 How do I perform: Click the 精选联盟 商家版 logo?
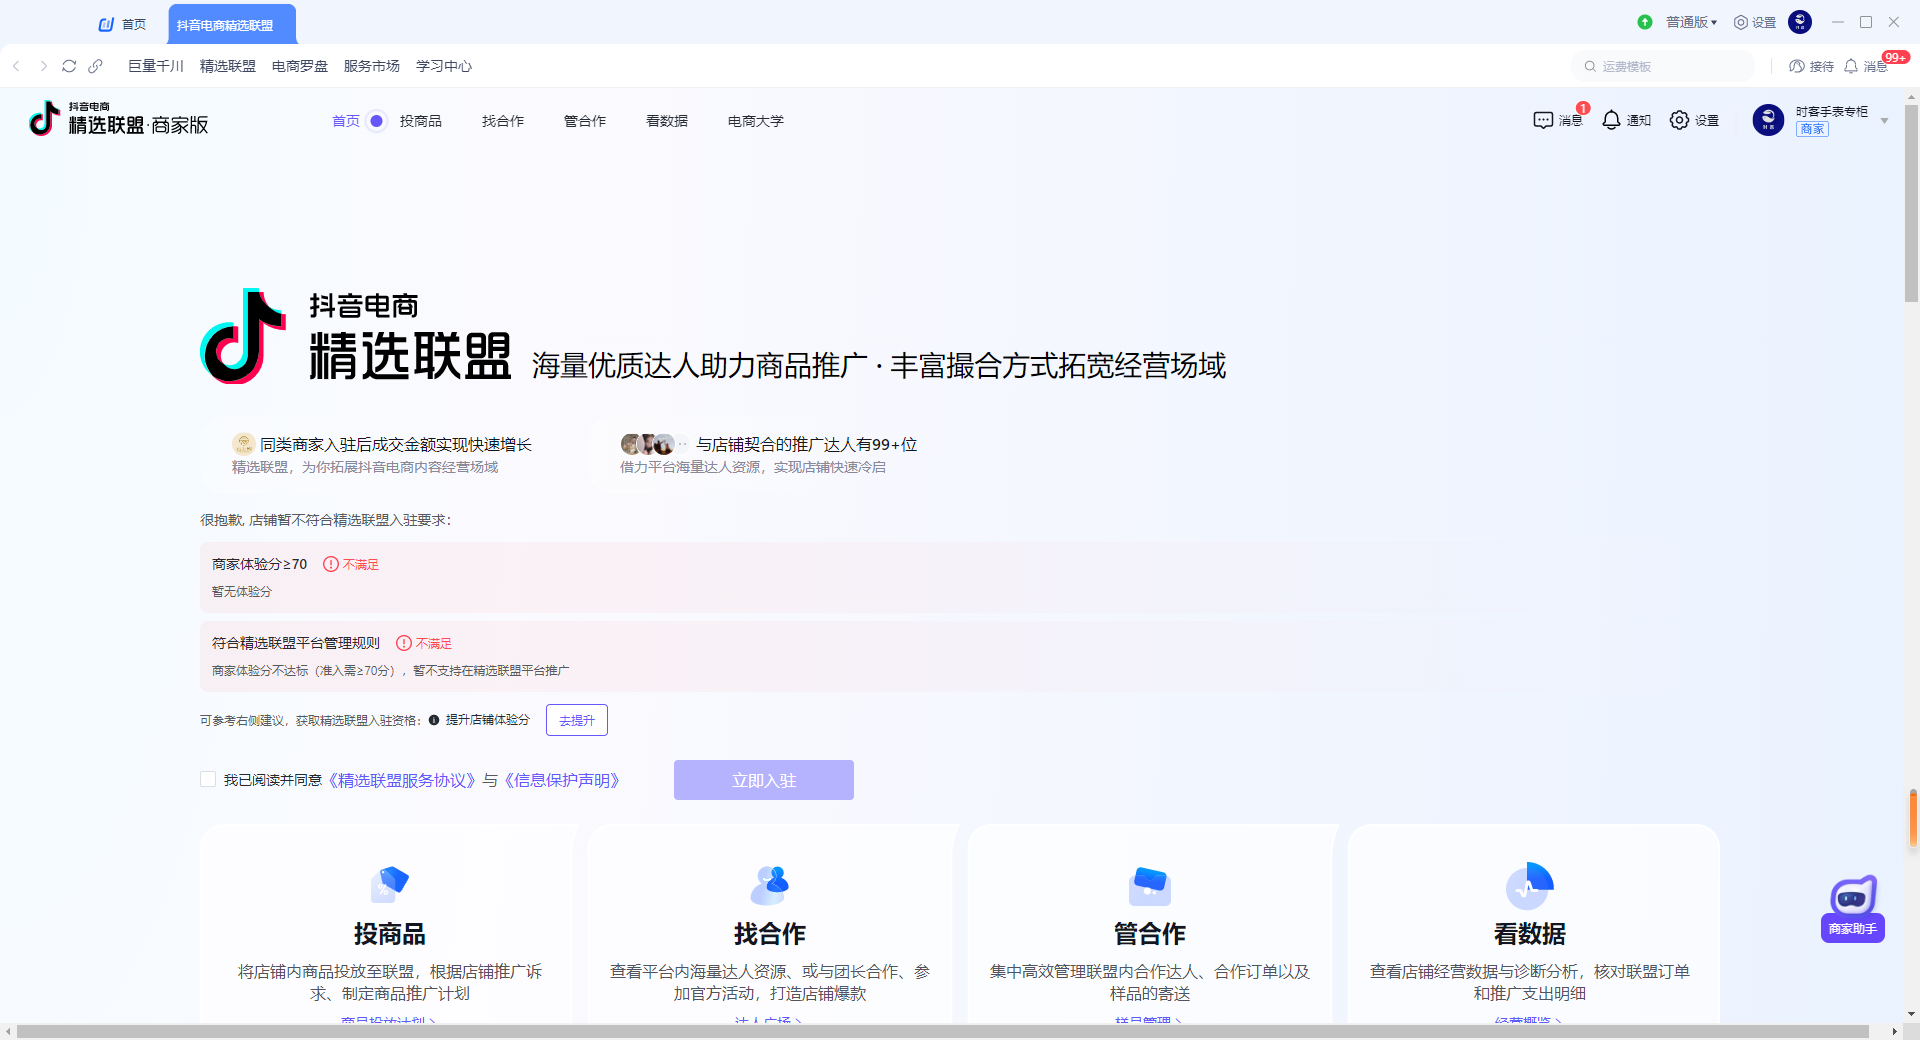pyautogui.click(x=119, y=119)
